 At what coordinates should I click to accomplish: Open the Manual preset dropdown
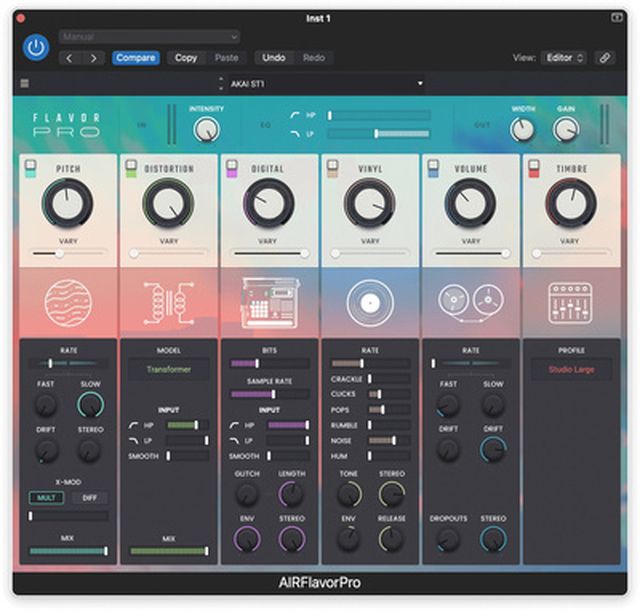[x=148, y=37]
